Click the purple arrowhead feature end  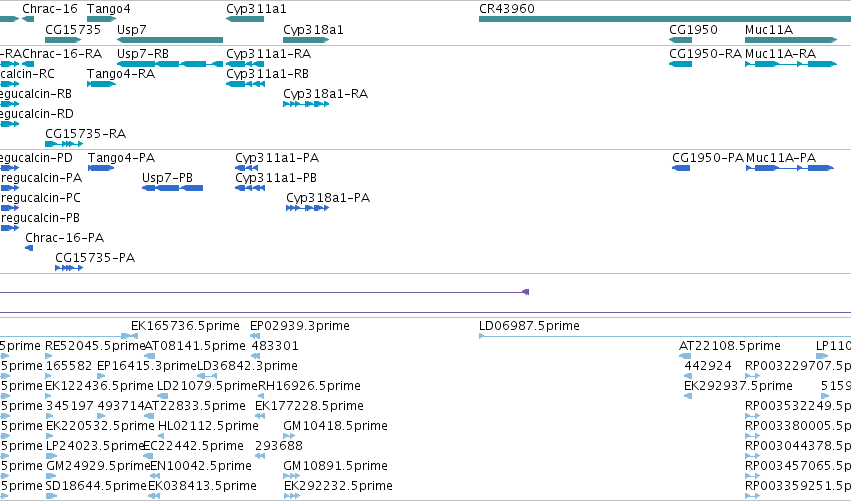(525, 292)
